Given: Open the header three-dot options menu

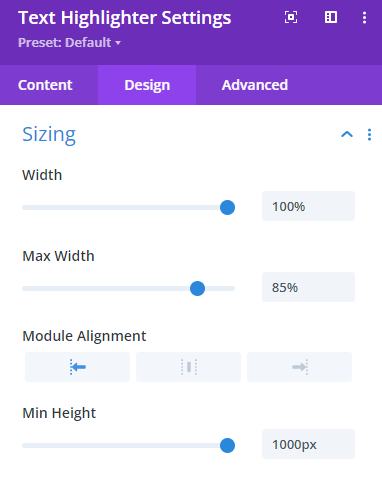Looking at the screenshot, I should coord(364,18).
